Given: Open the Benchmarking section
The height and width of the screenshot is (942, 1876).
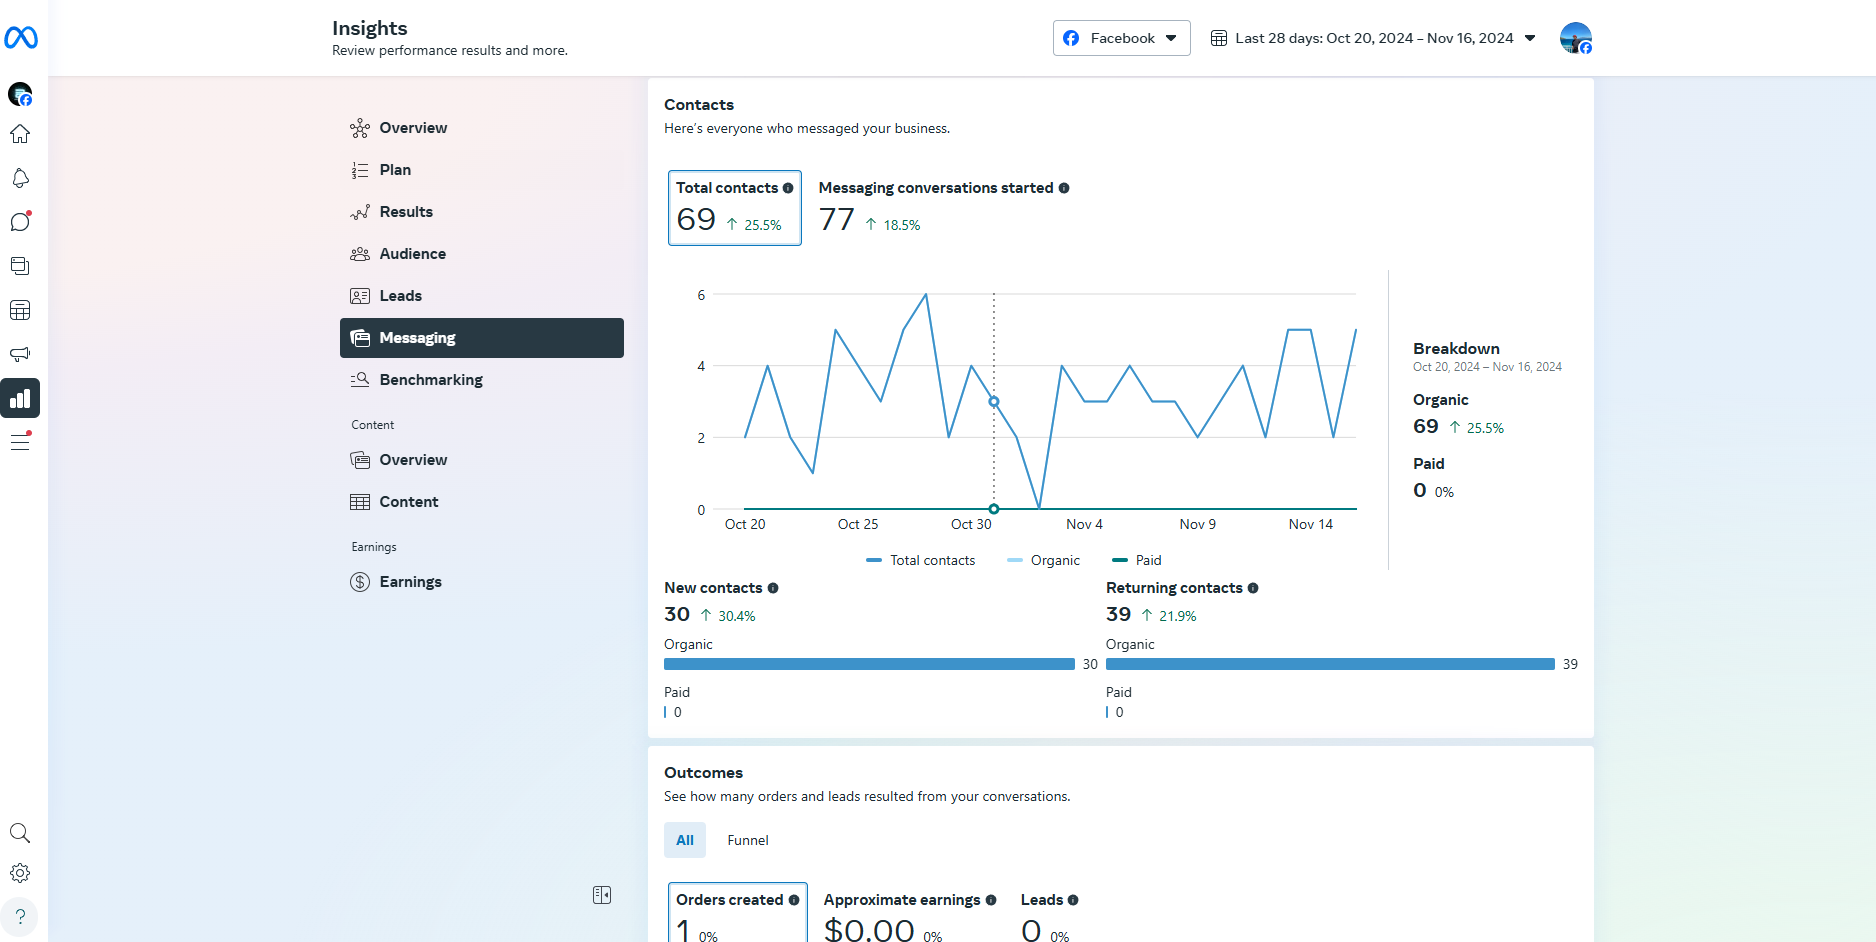Looking at the screenshot, I should (482, 380).
